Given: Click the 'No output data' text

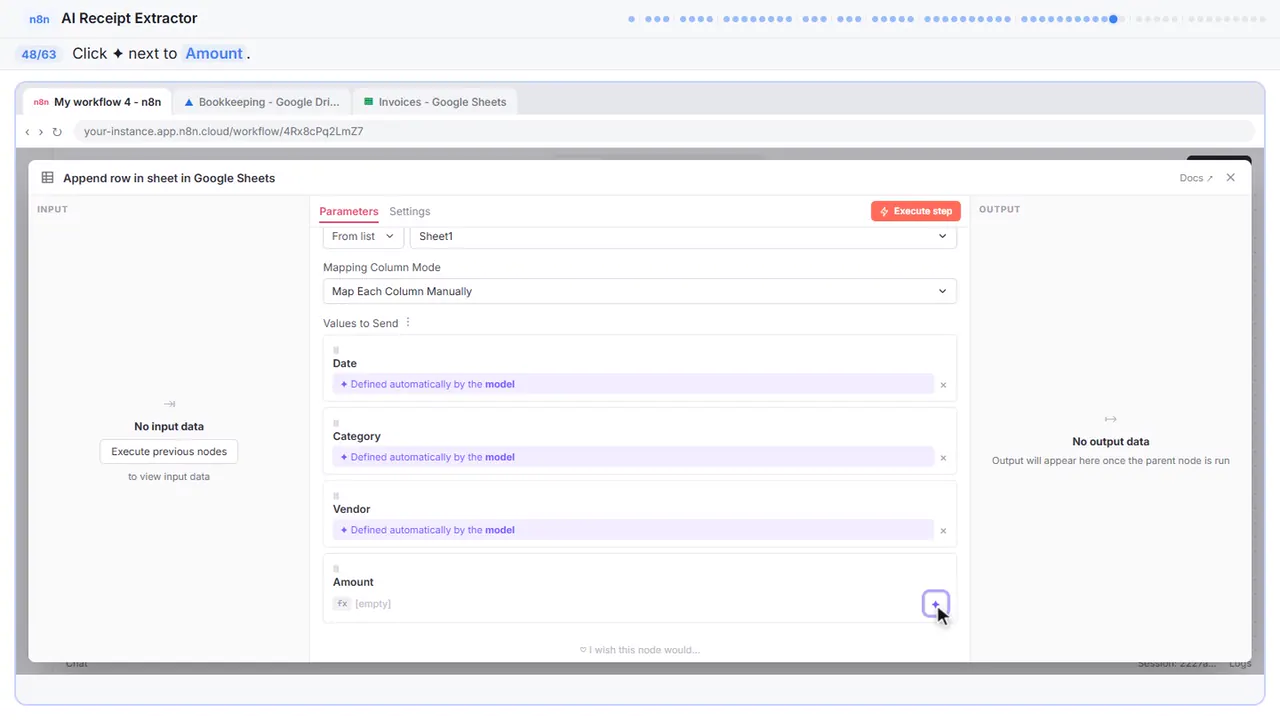Looking at the screenshot, I should pos(1110,441).
